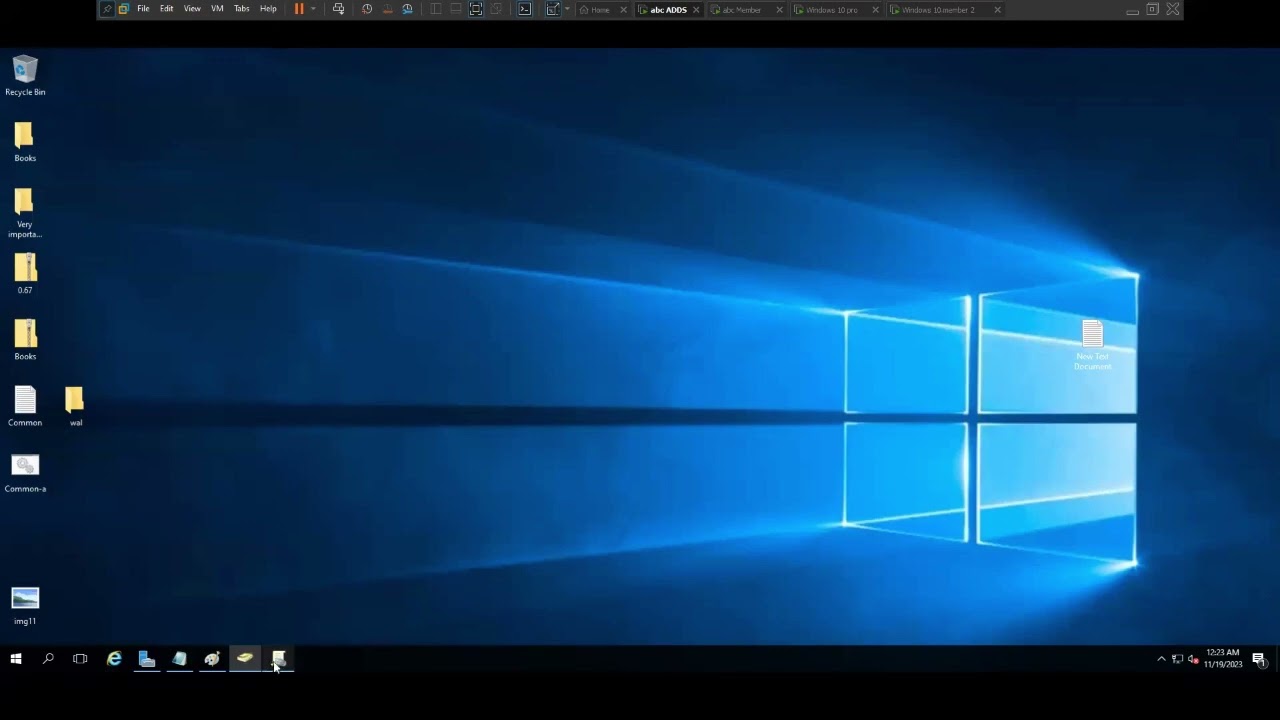Open the Action Center notifications

point(1259,659)
